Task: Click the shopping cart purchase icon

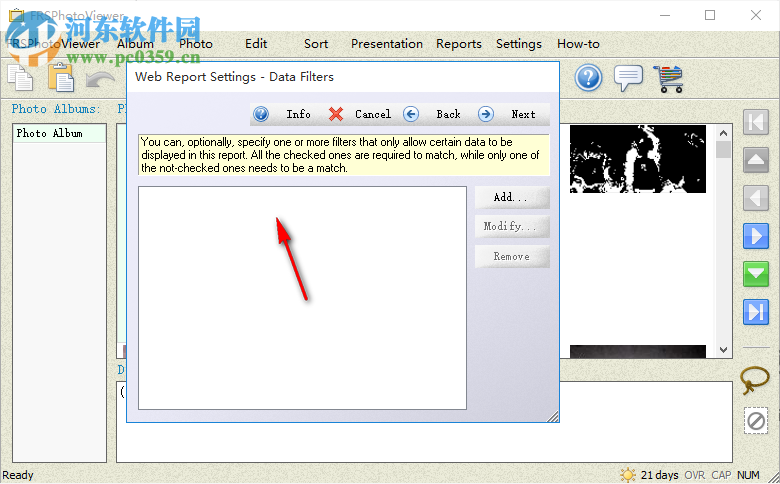Action: click(669, 79)
